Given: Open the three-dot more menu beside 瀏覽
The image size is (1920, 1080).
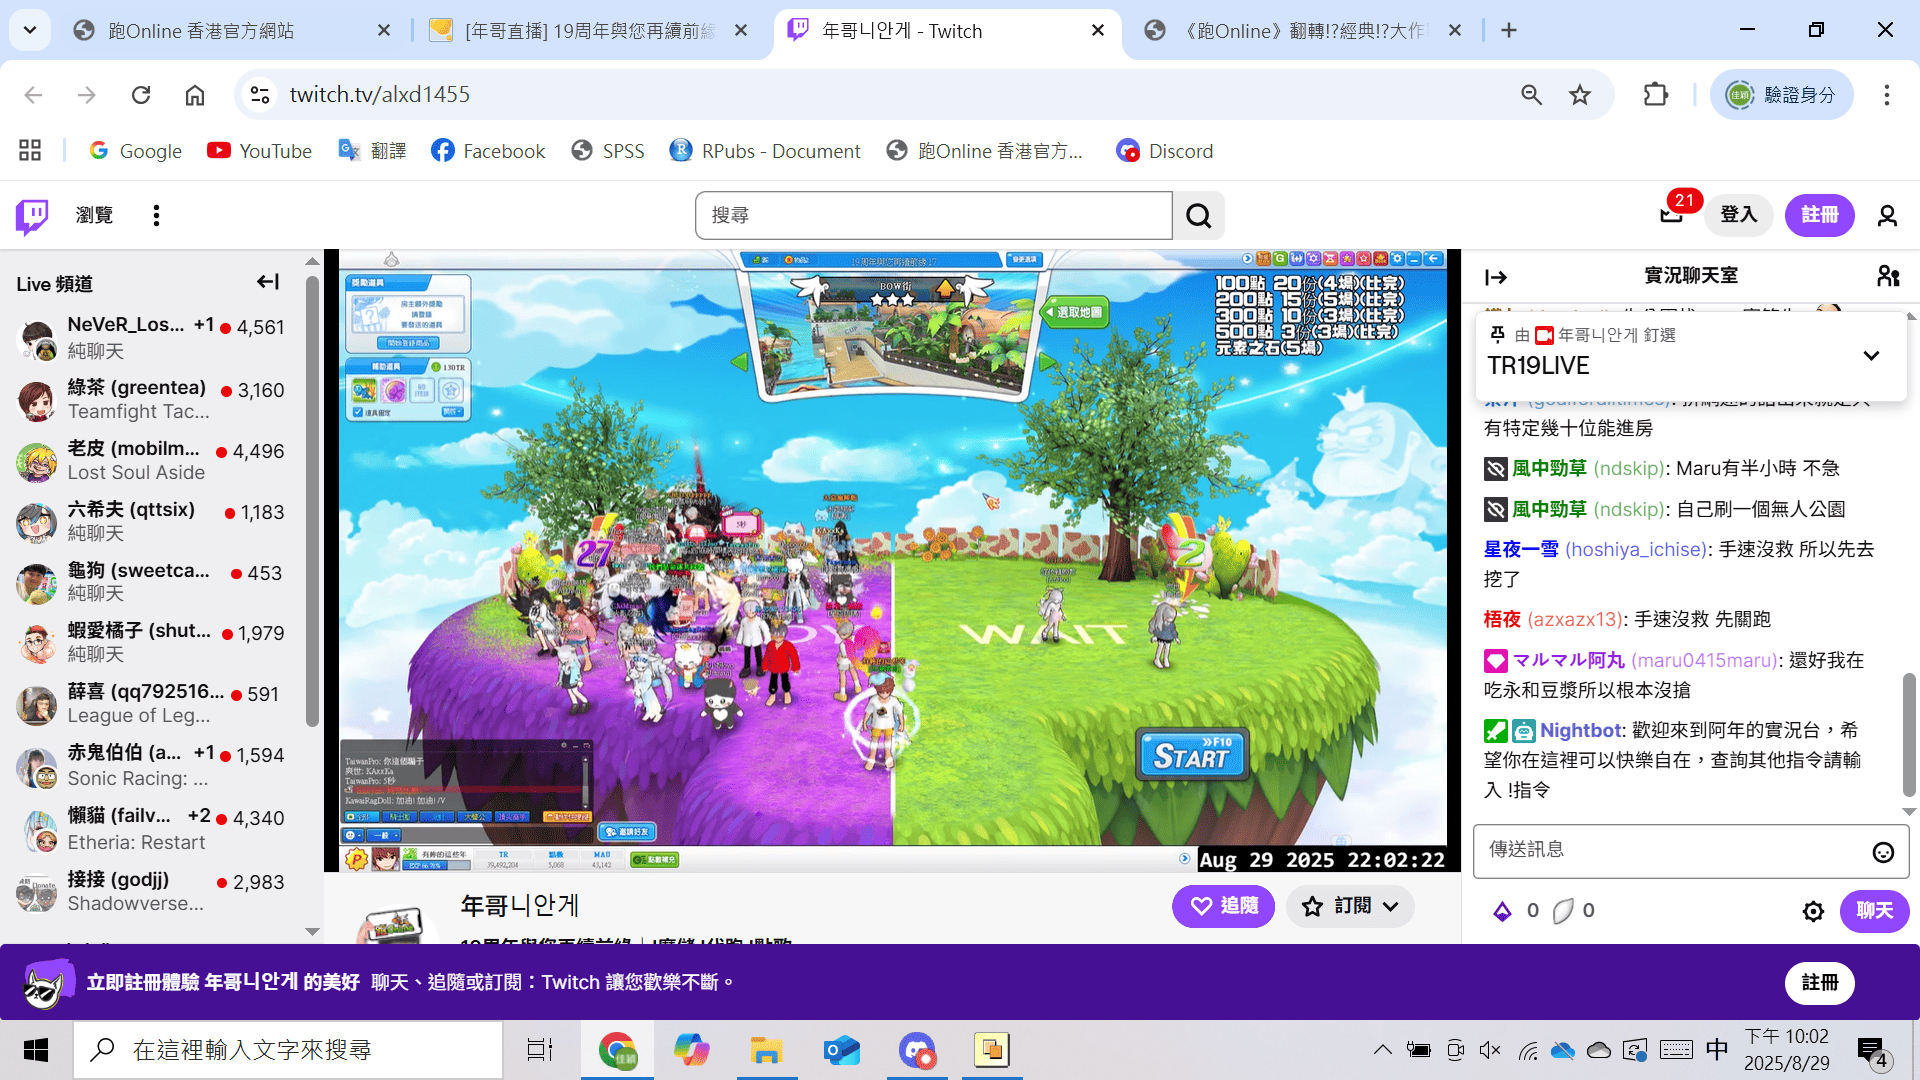Looking at the screenshot, I should 156,215.
